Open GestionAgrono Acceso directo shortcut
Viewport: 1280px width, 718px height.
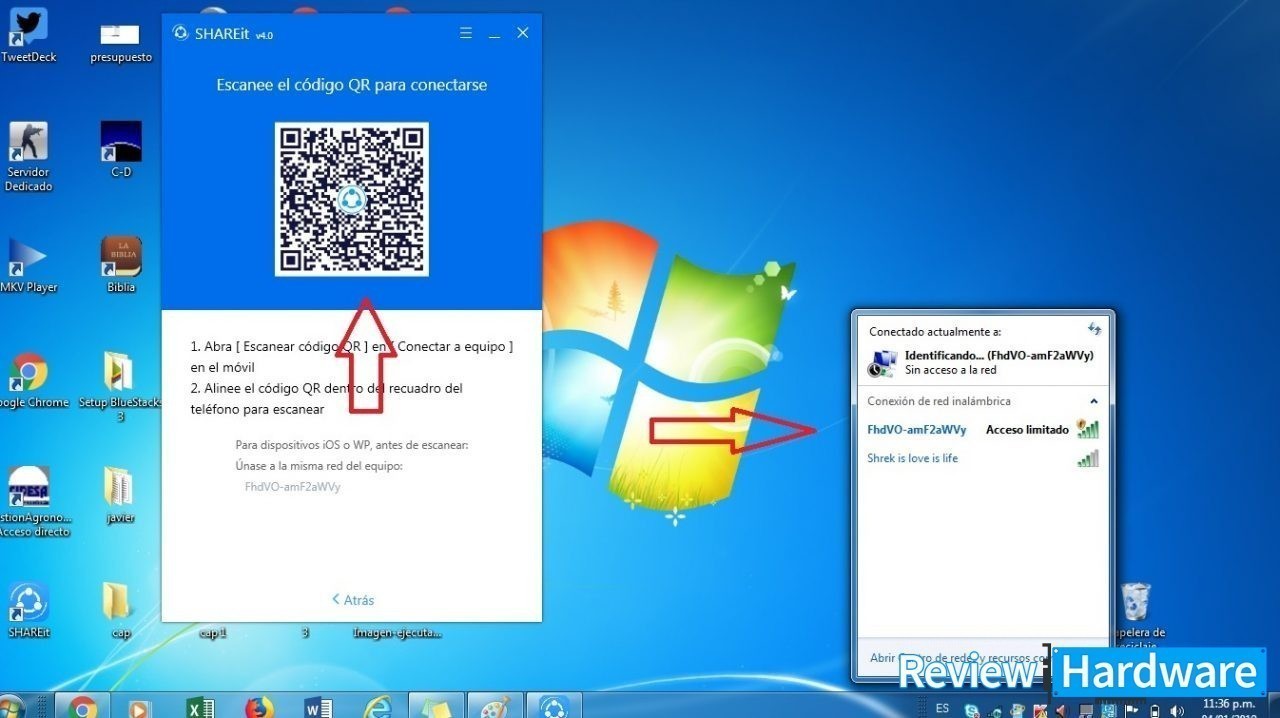coord(29,502)
